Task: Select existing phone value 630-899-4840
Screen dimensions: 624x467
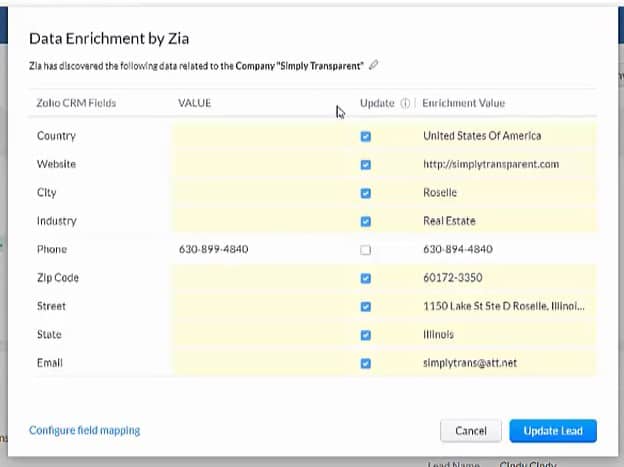Action: point(214,249)
